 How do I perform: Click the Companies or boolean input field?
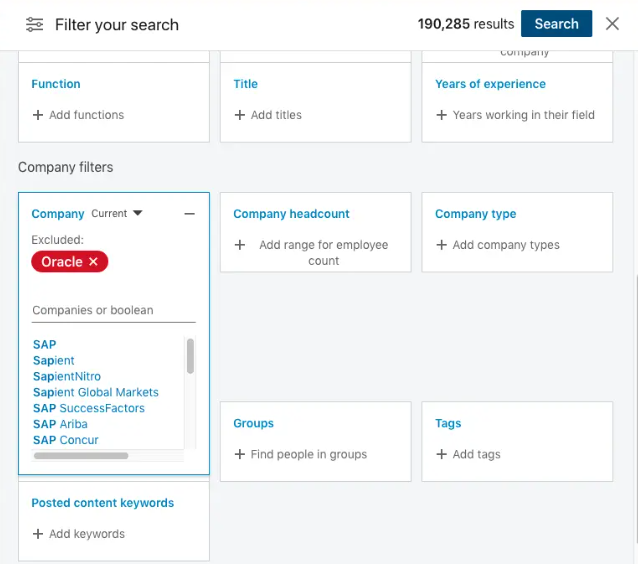point(114,310)
